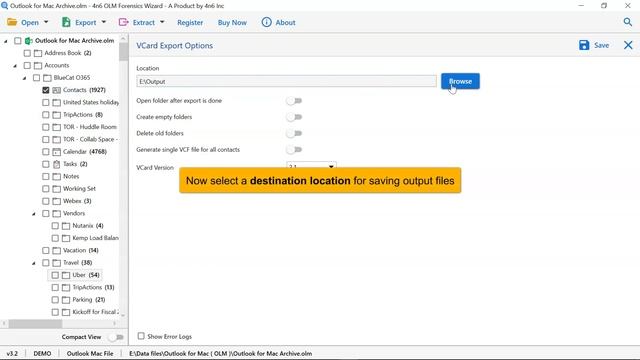Collapse the Travel tree node

point(34,263)
